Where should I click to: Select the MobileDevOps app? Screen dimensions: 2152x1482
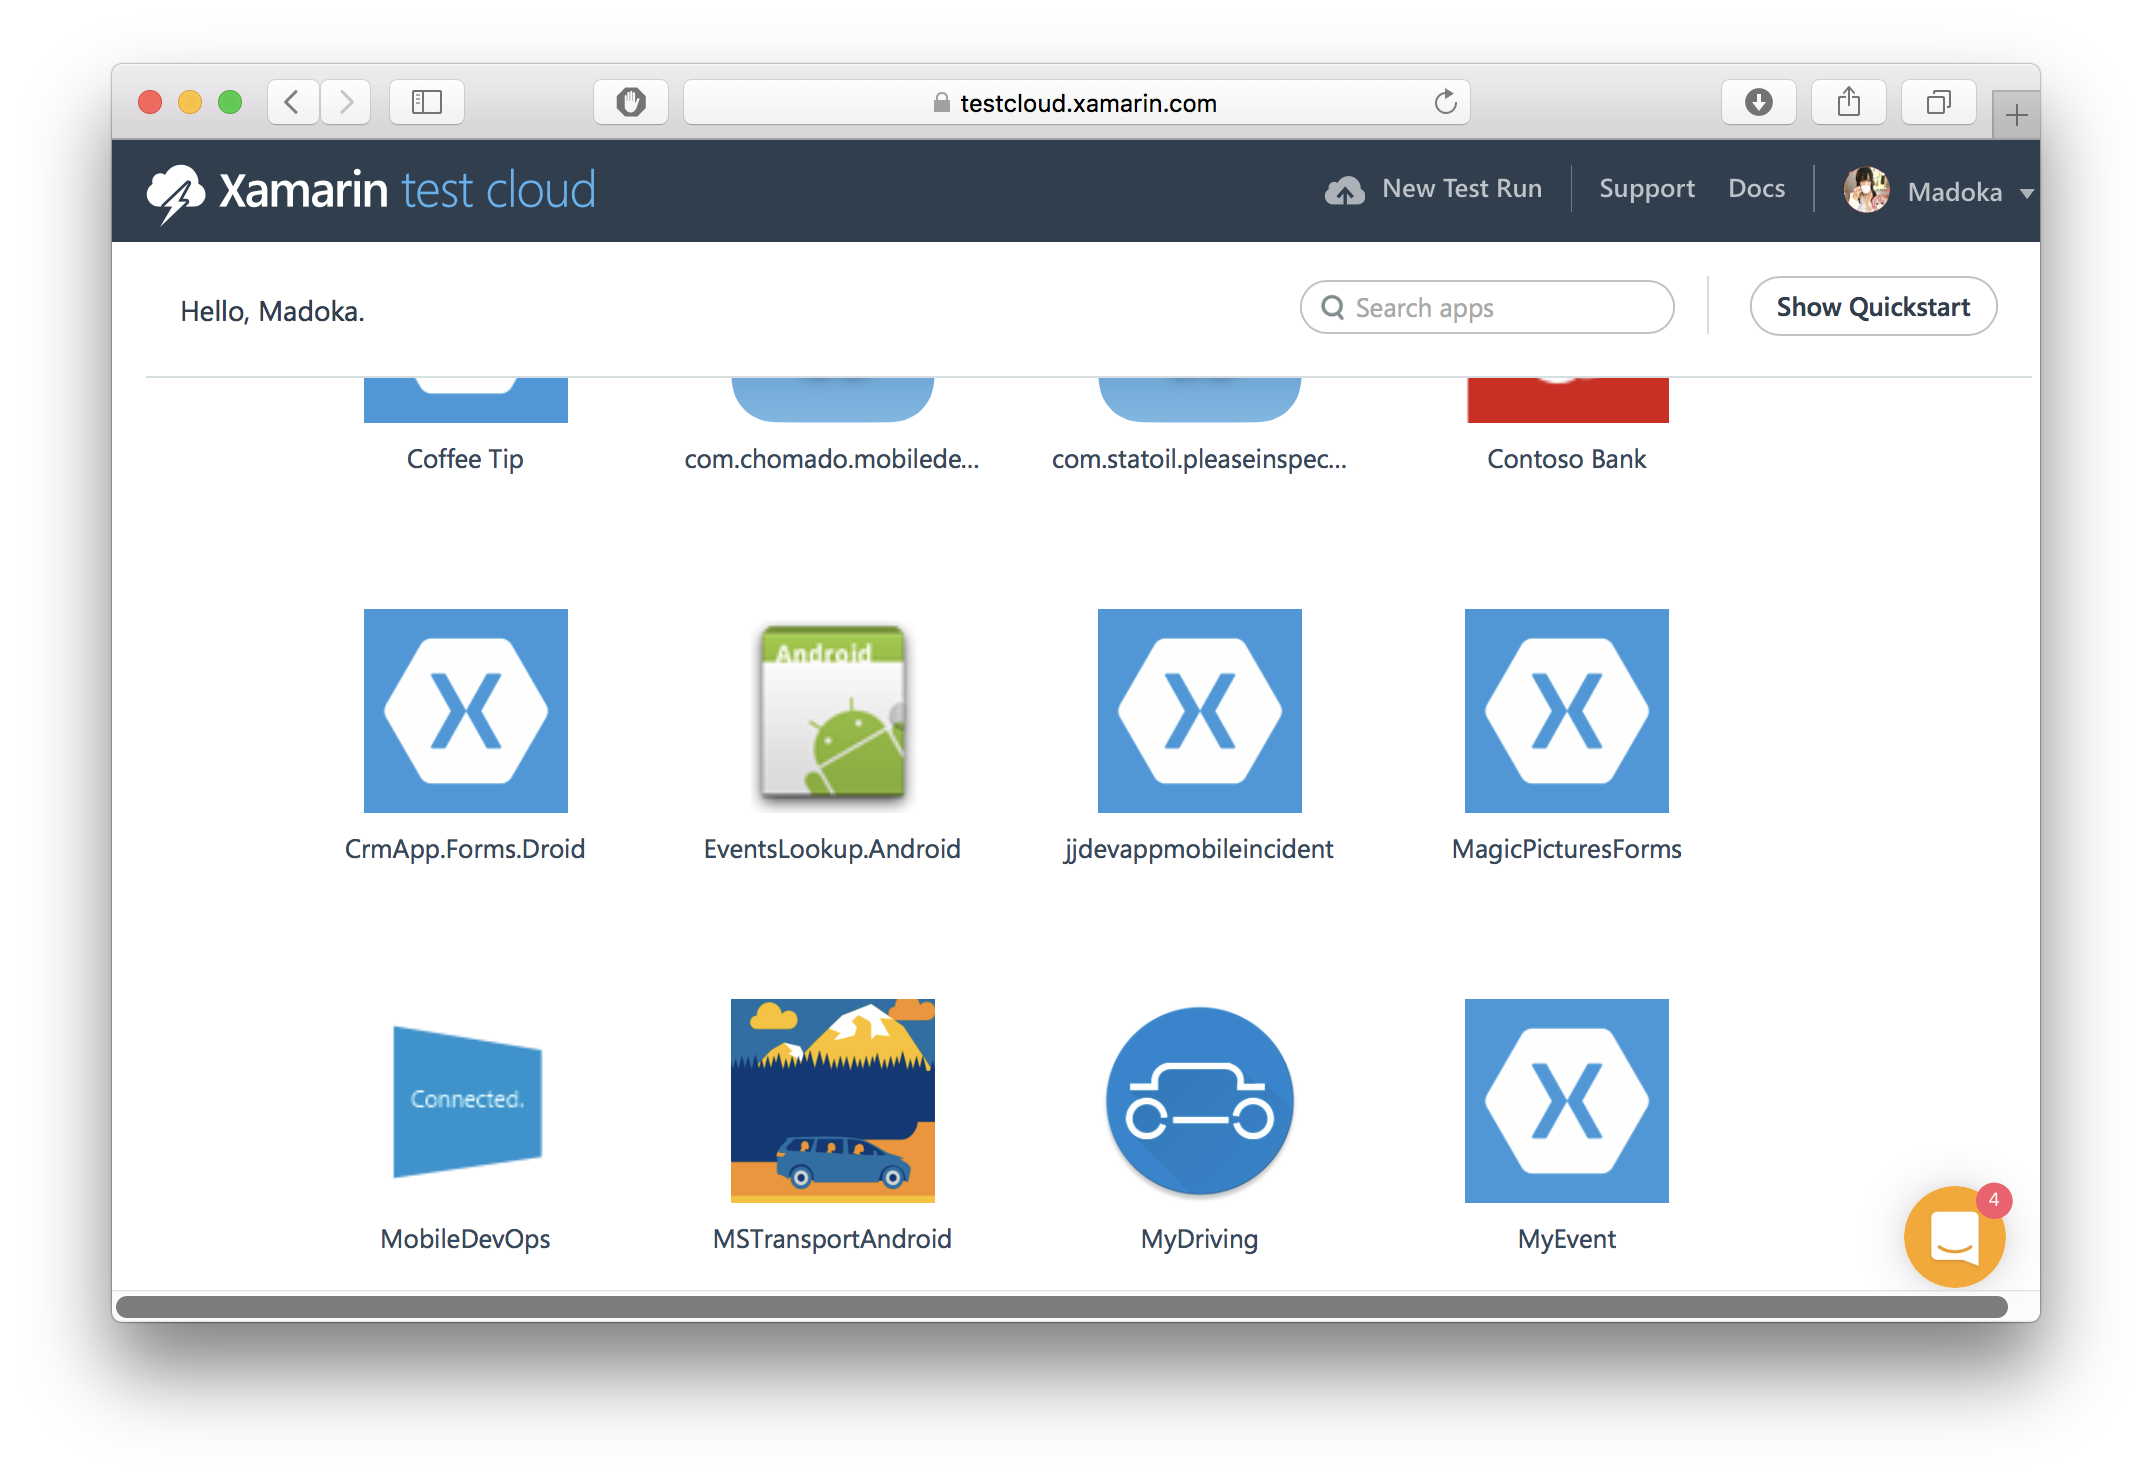pos(464,1101)
